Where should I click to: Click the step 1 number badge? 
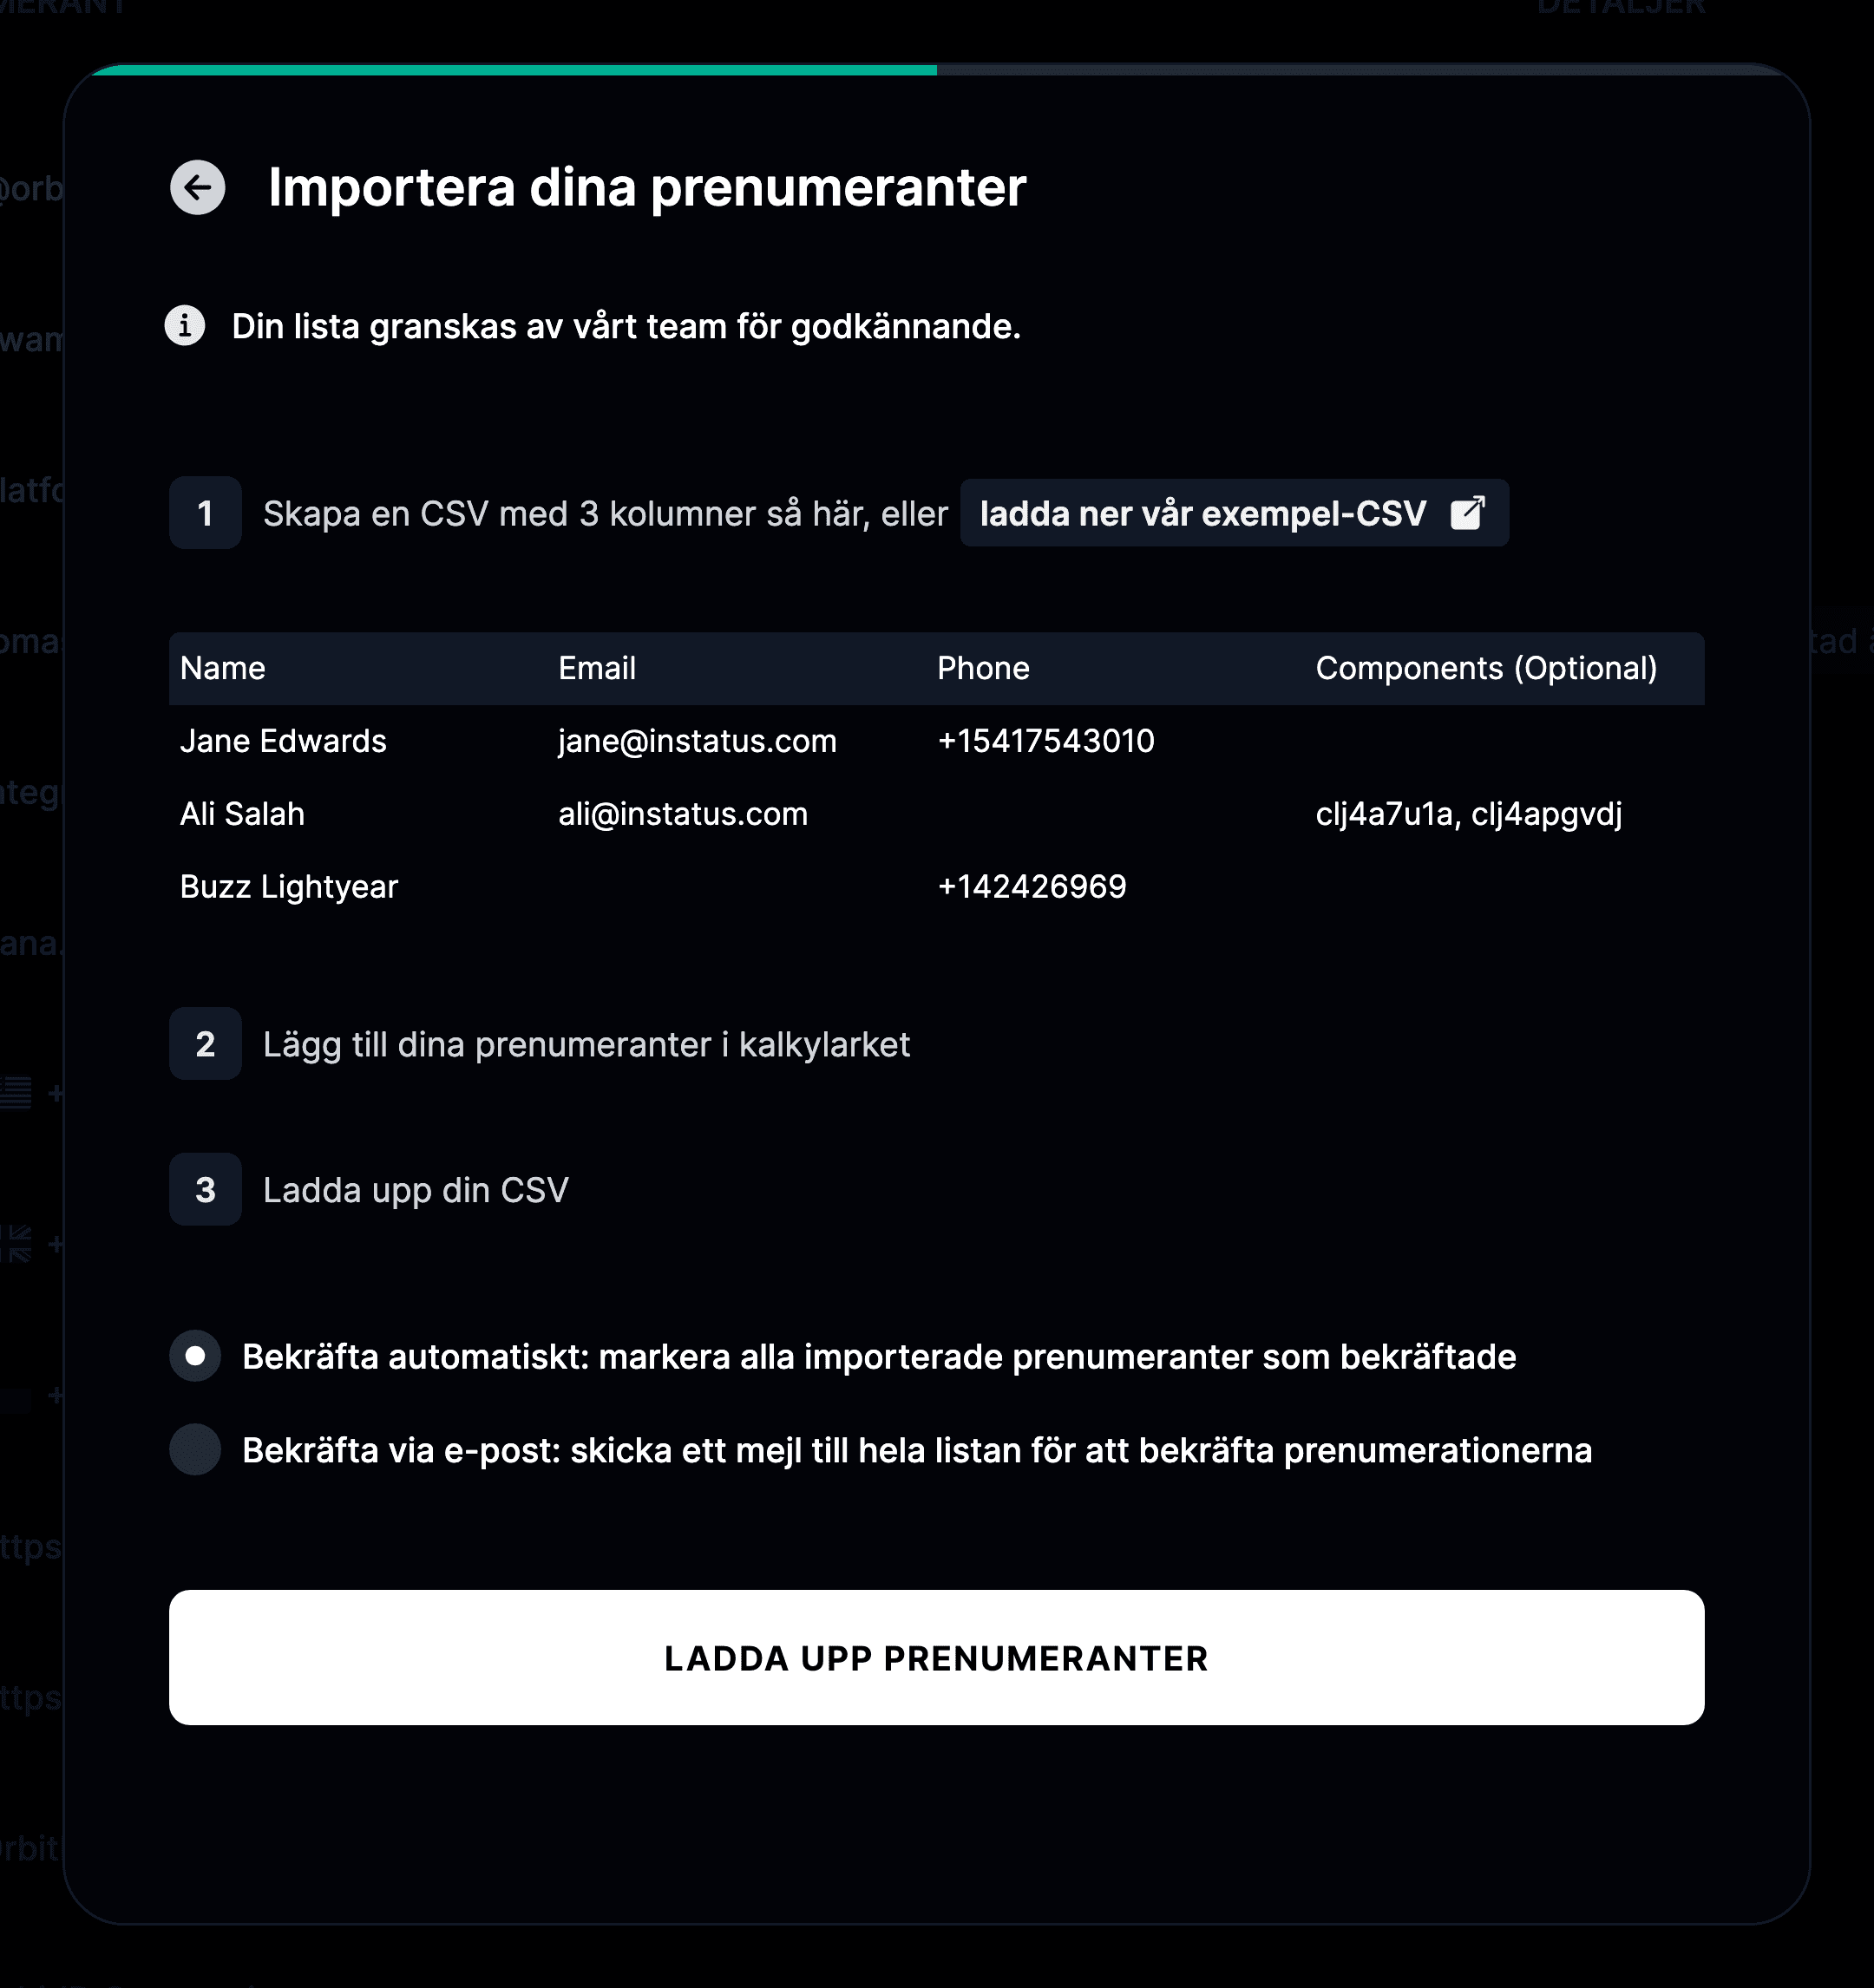205,513
